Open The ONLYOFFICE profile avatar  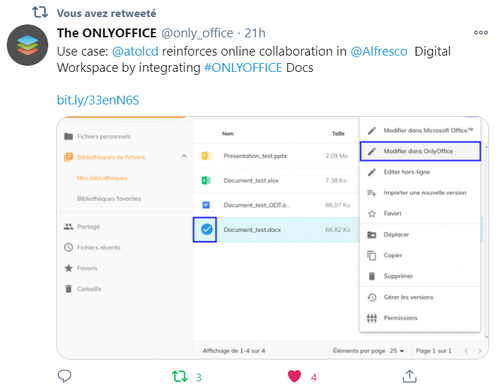28,45
